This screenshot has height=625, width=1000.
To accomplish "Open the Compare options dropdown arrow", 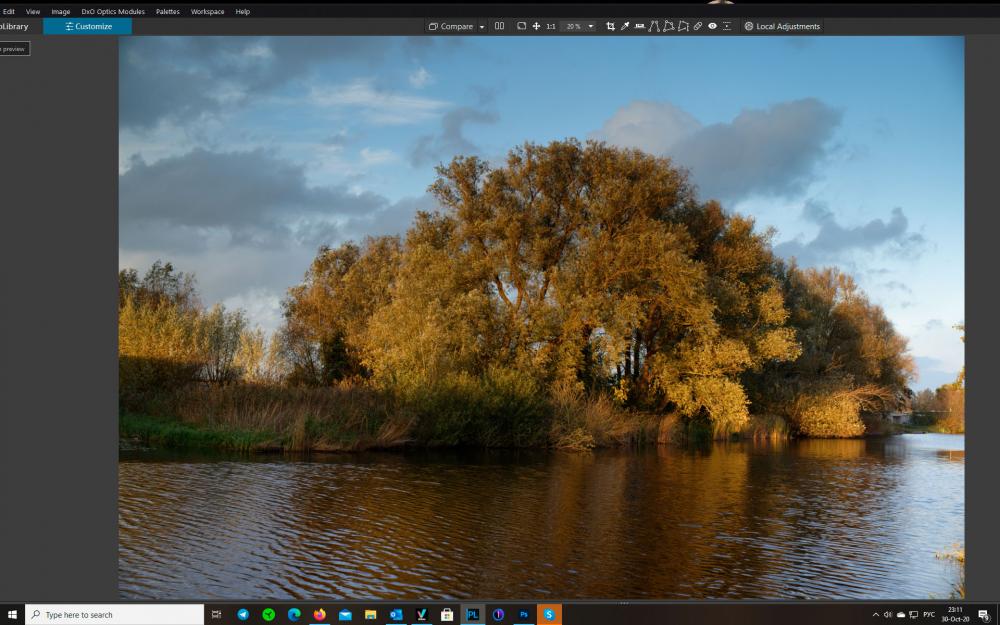I will click(482, 27).
